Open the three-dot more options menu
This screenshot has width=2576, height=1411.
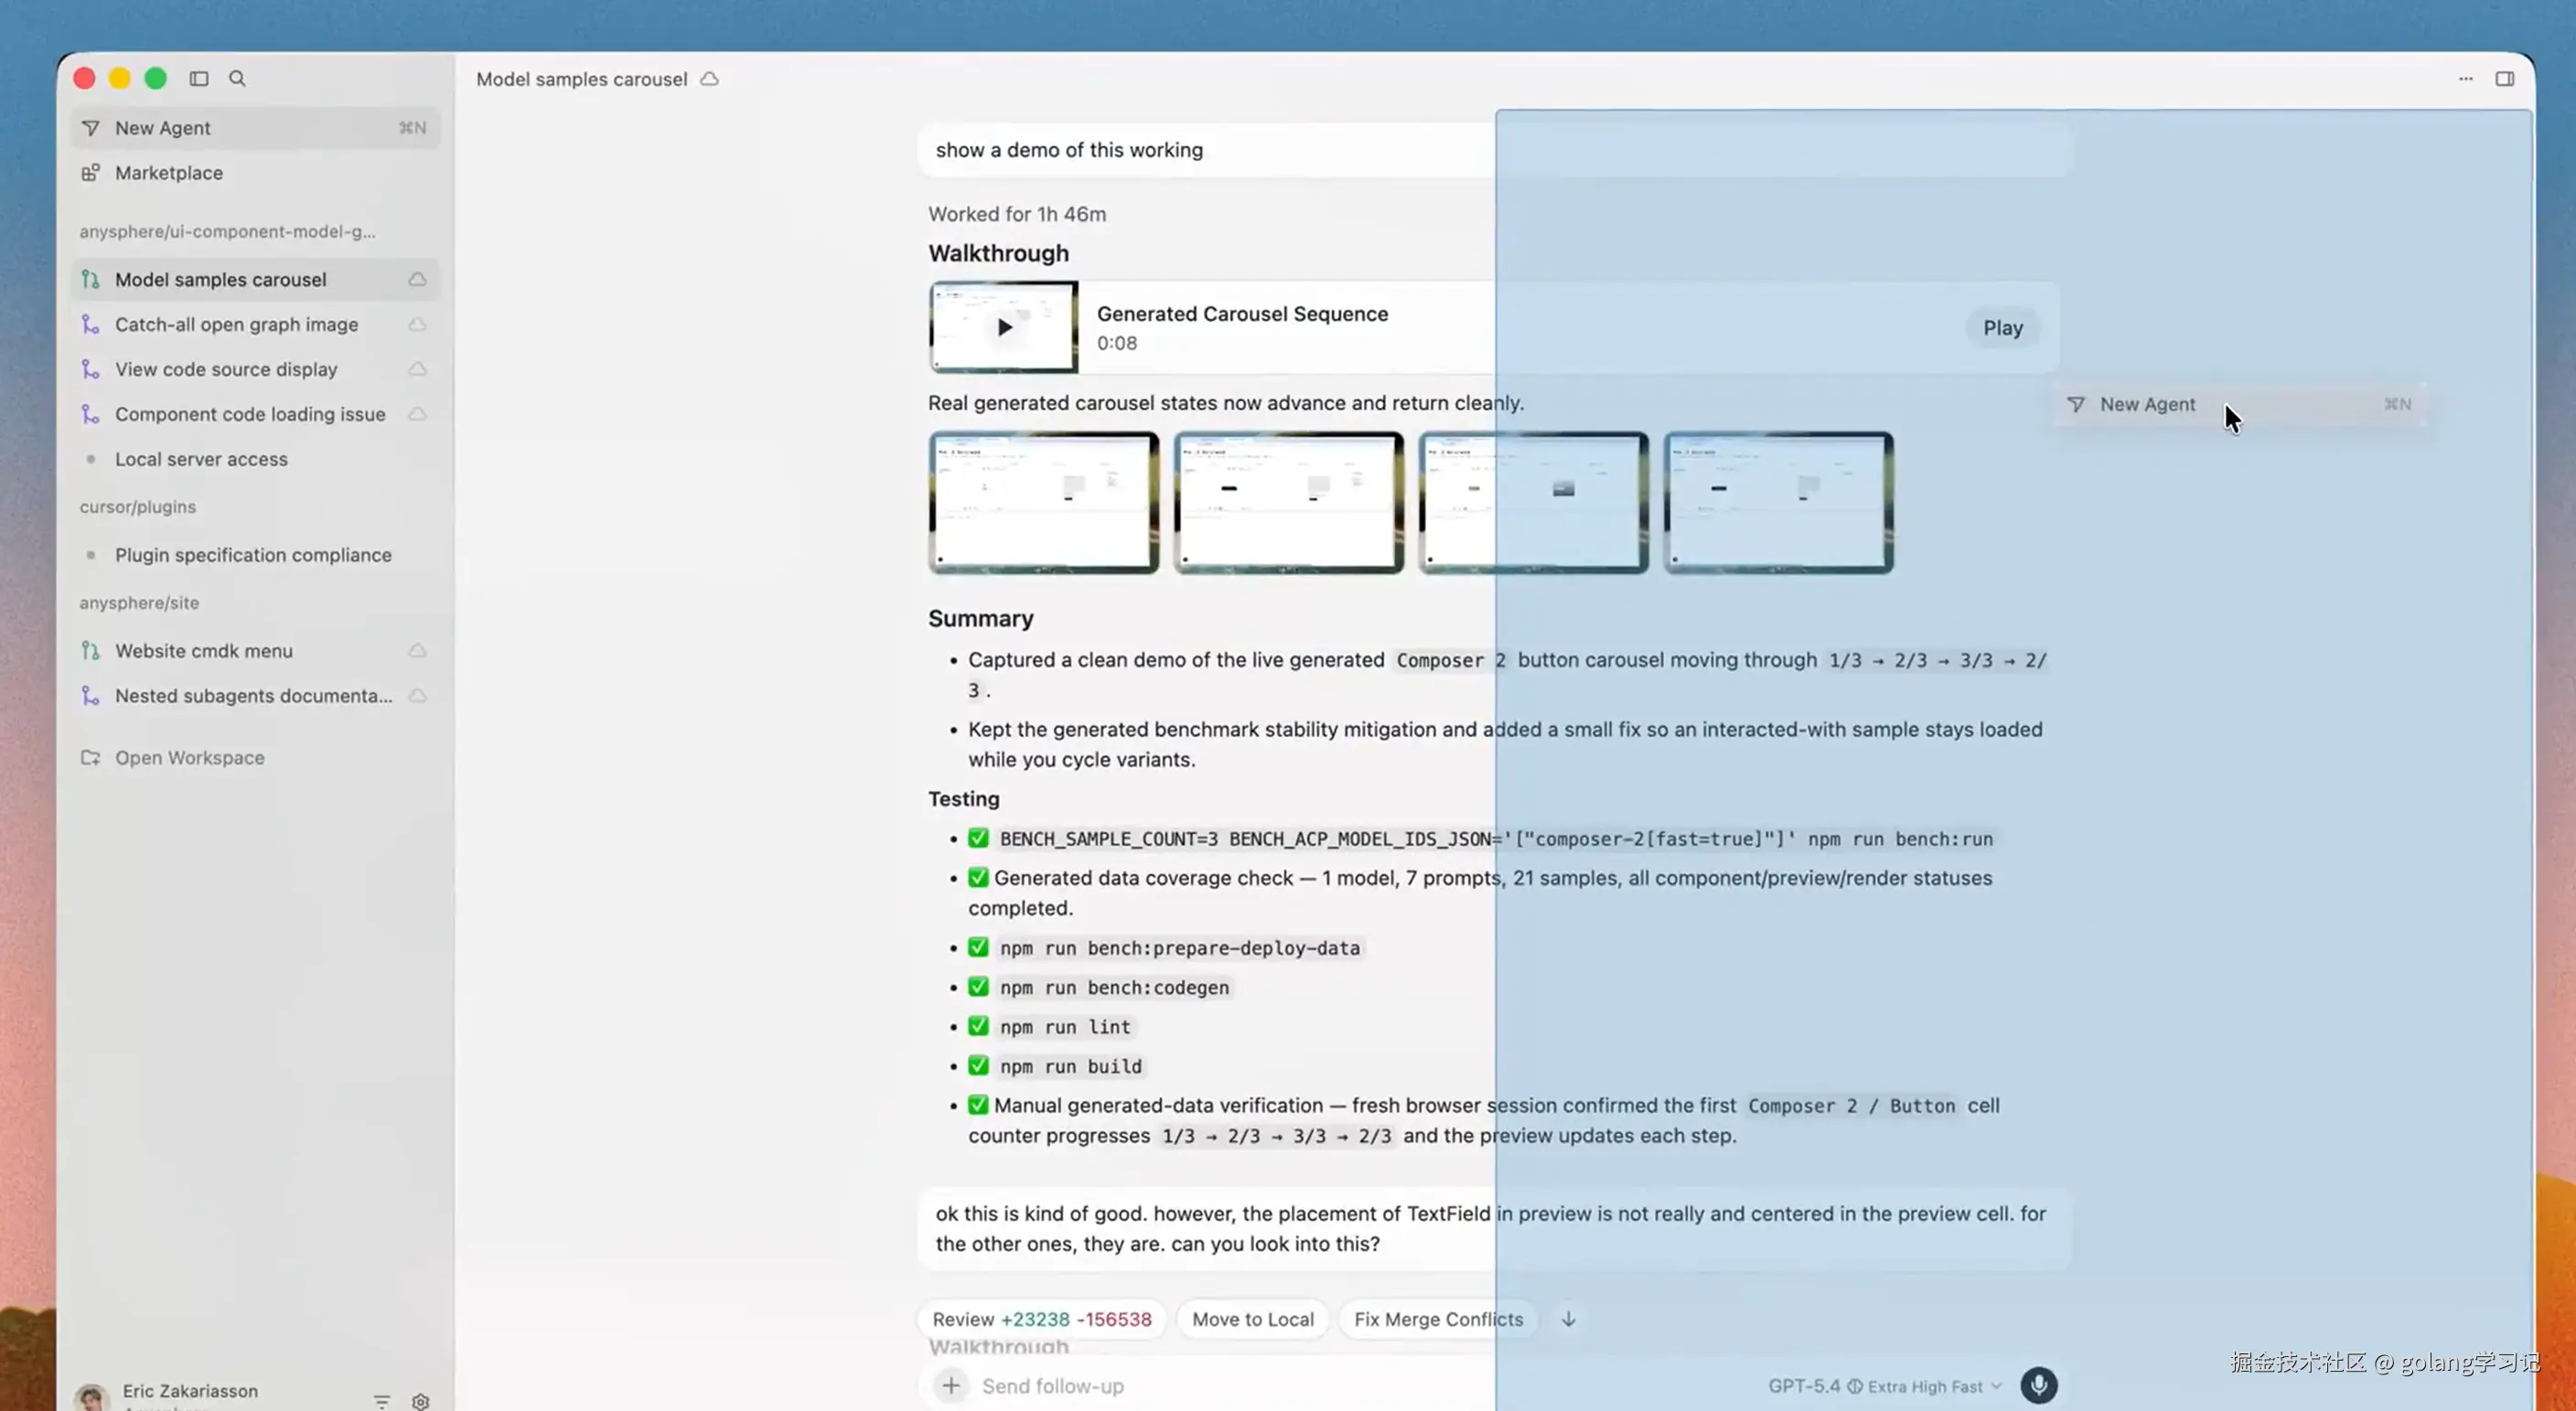pyautogui.click(x=2465, y=78)
